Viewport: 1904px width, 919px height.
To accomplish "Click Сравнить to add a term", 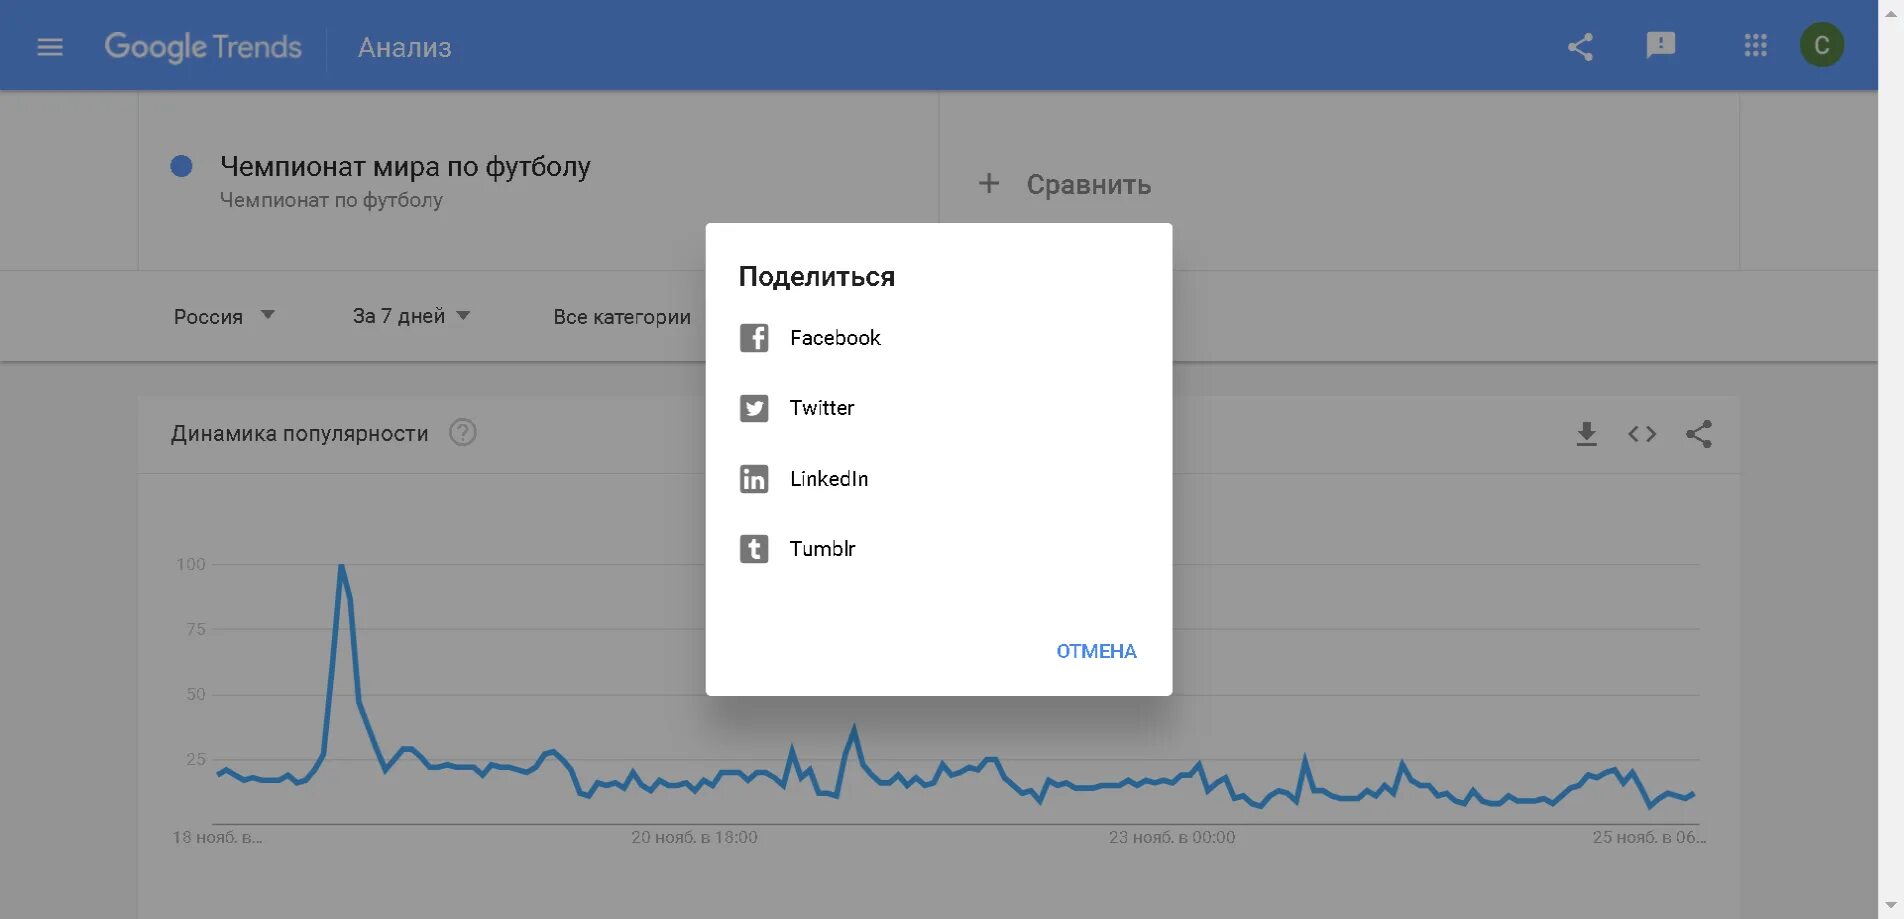I will pyautogui.click(x=1065, y=185).
